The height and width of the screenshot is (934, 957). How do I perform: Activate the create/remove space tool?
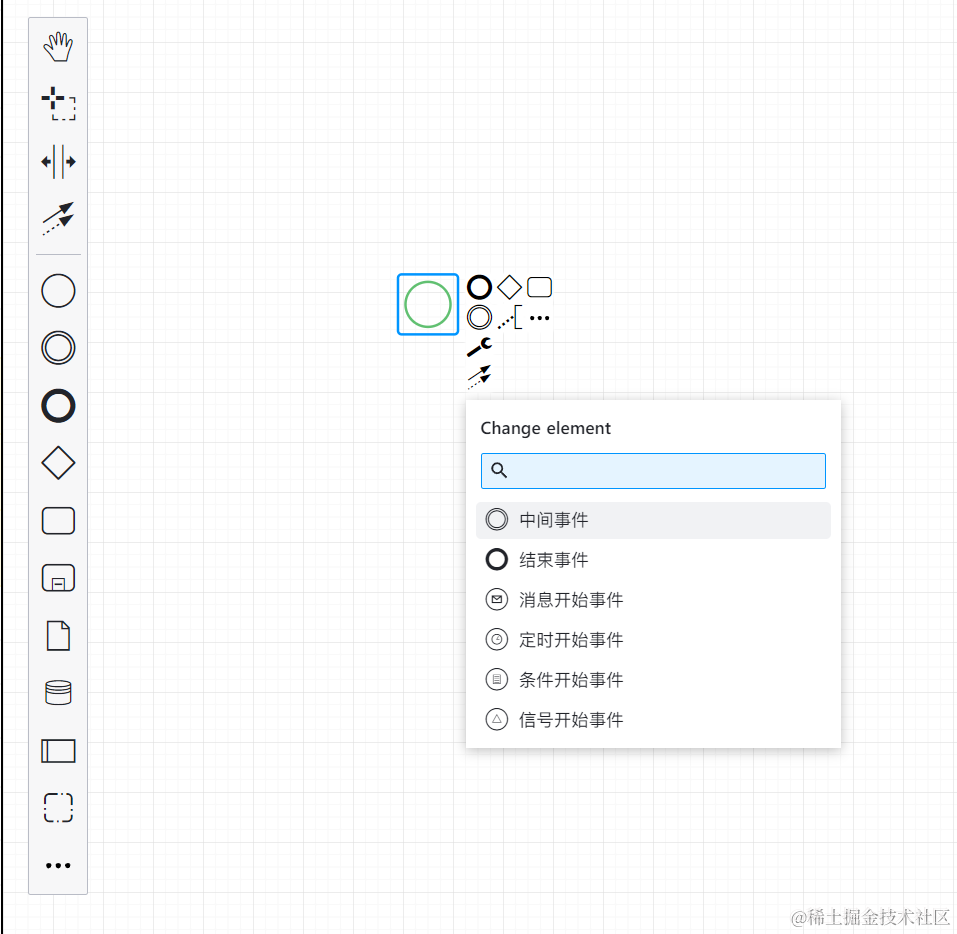point(58,161)
